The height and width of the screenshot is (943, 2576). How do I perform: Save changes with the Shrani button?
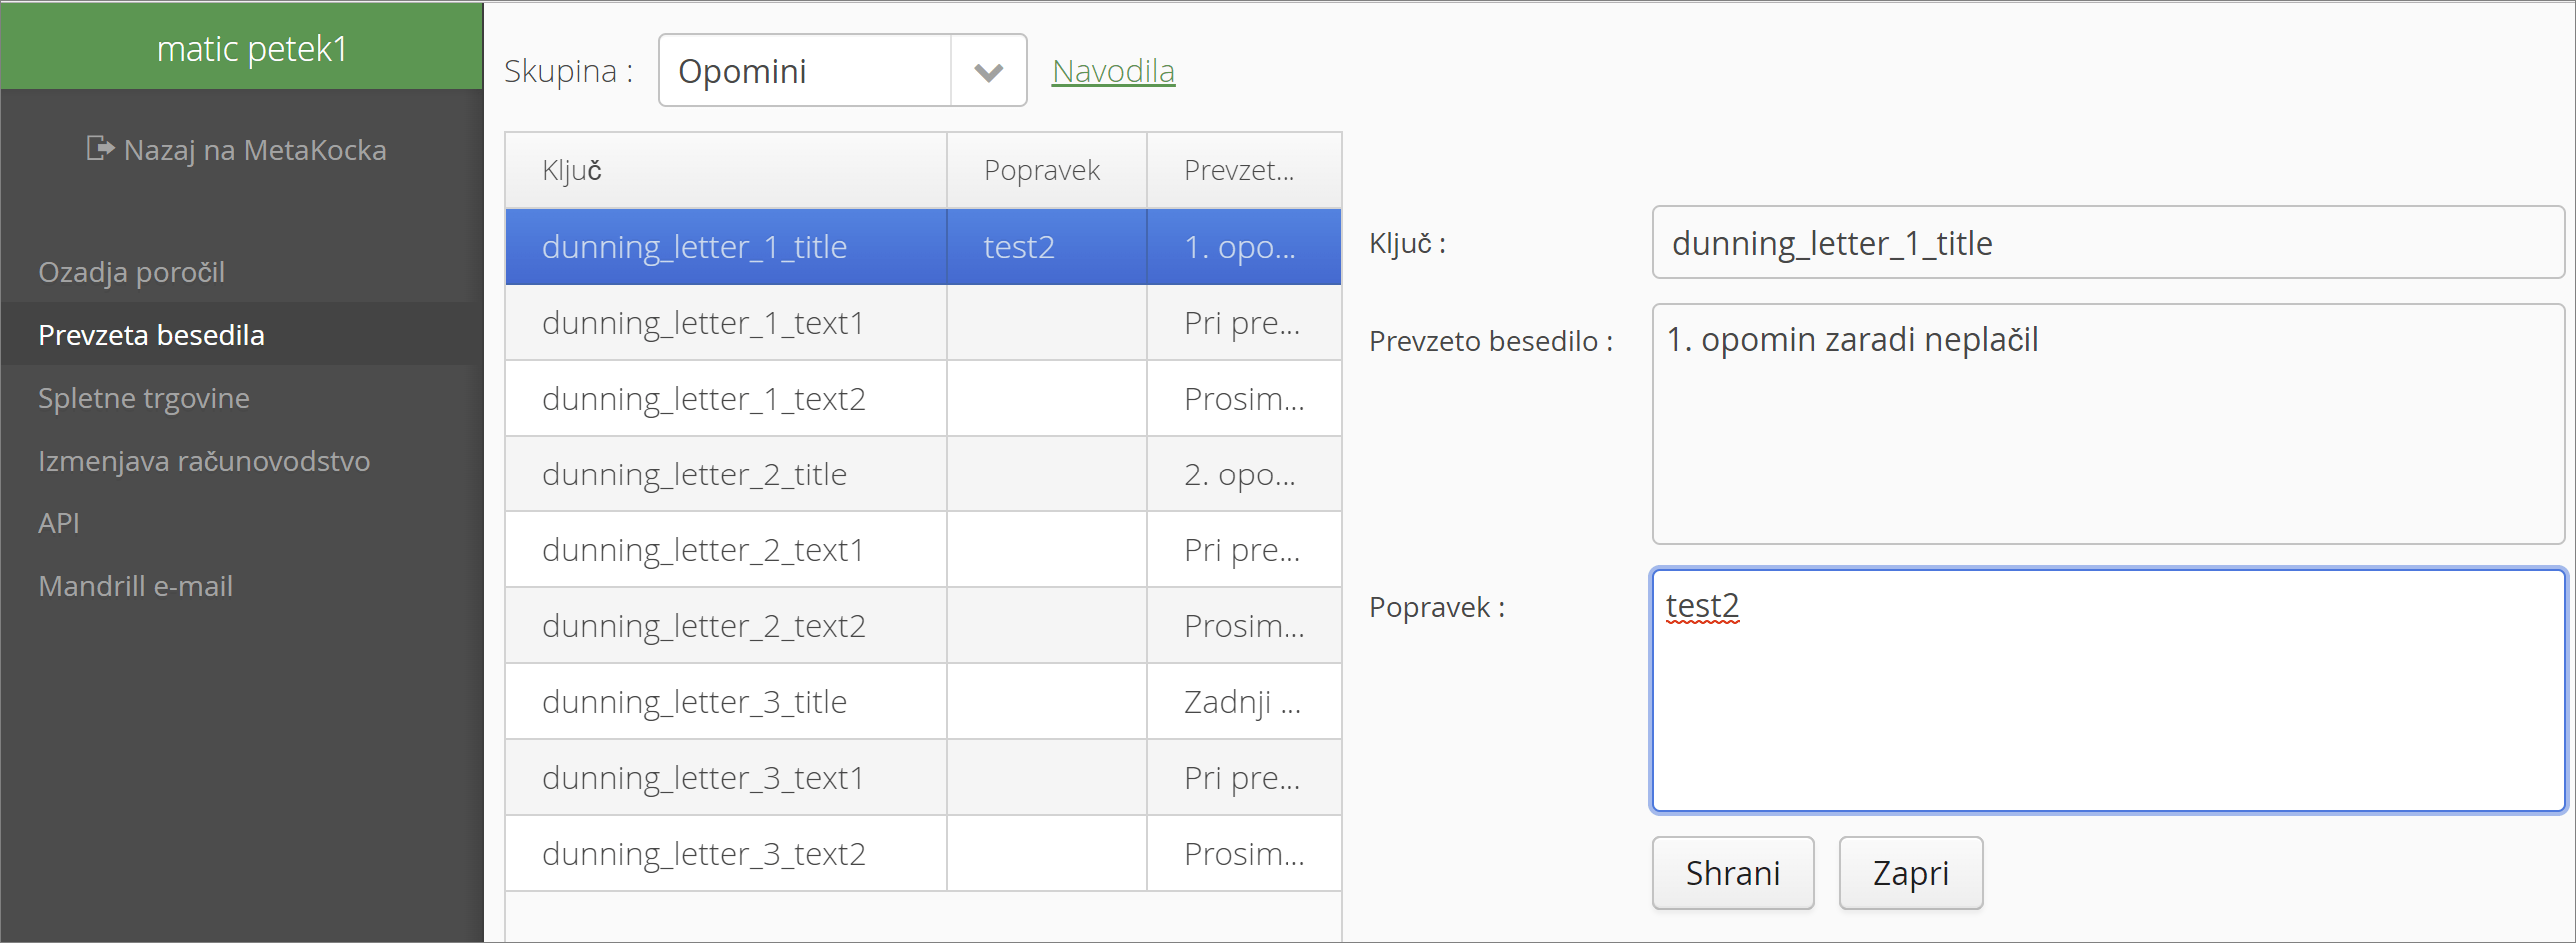point(1732,873)
